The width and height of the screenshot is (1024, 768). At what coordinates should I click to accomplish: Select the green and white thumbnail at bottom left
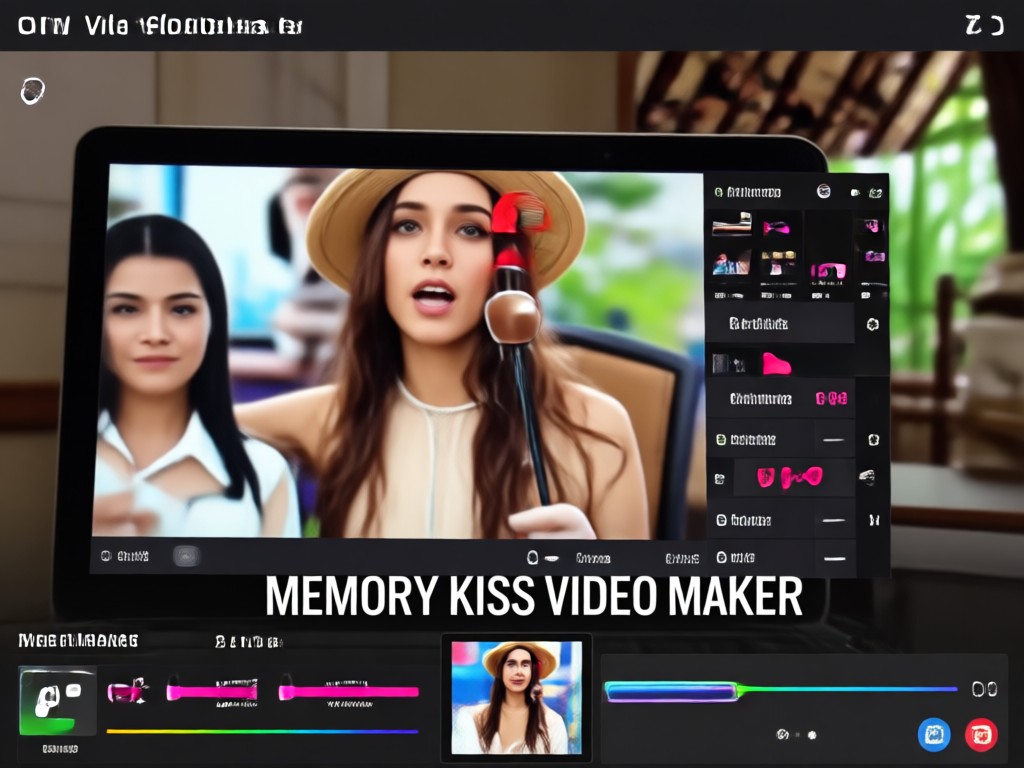coord(57,701)
